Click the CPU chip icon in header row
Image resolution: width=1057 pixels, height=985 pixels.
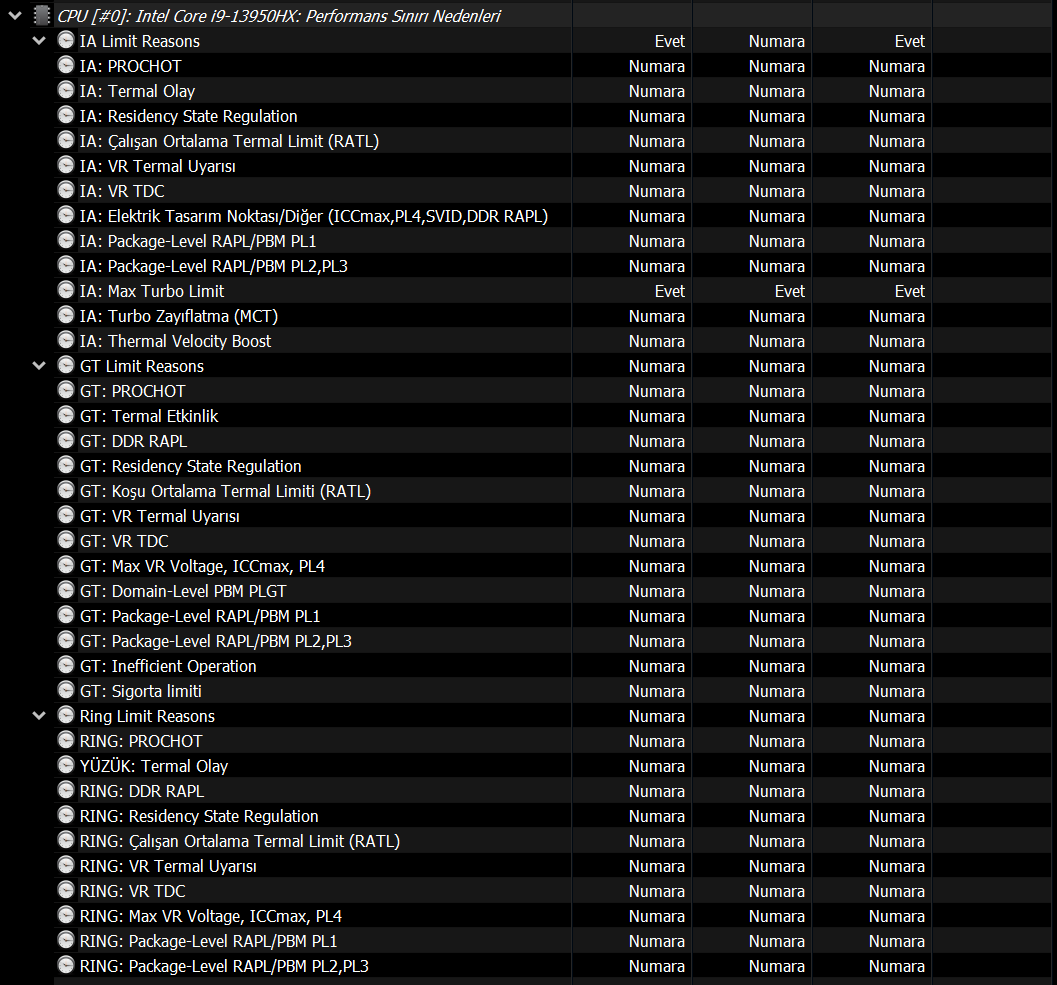42,16
